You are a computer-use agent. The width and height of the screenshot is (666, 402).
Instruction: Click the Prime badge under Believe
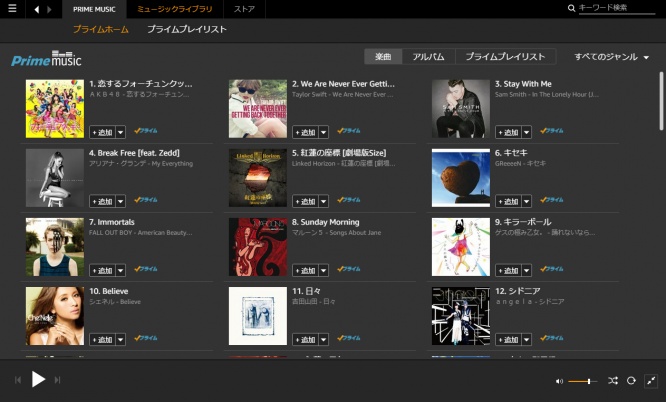146,338
